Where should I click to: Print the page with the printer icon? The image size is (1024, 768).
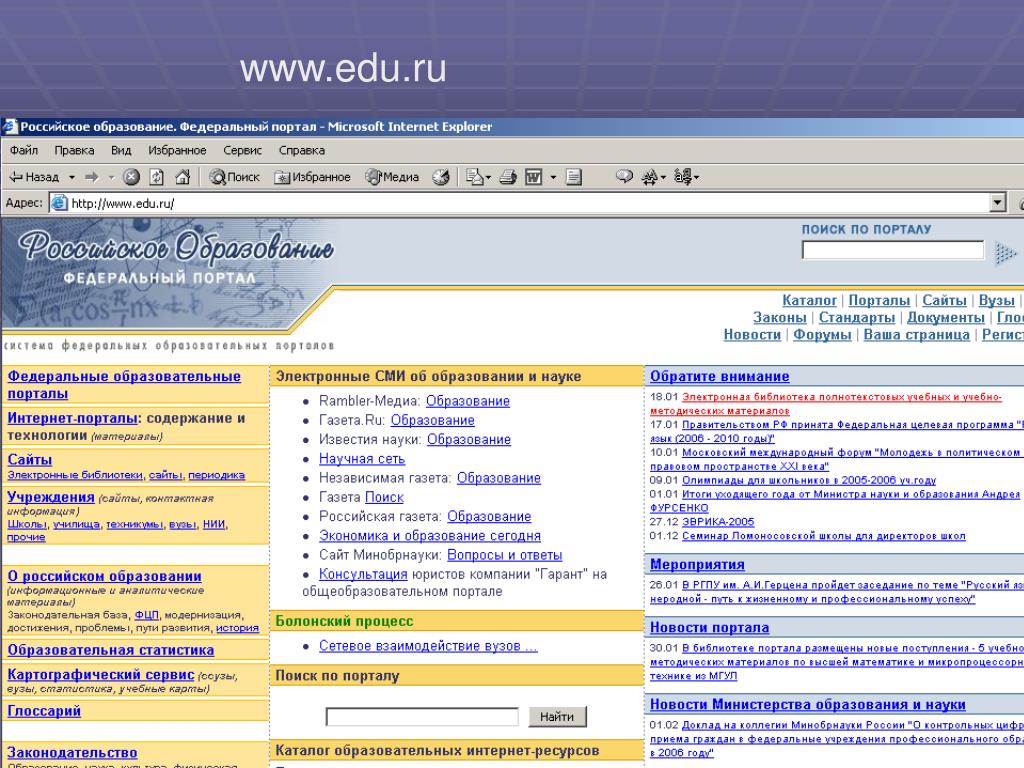508,177
